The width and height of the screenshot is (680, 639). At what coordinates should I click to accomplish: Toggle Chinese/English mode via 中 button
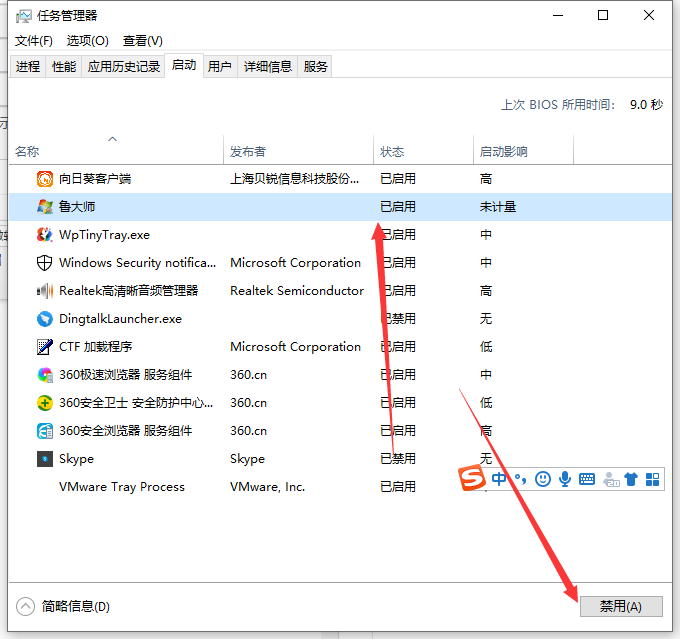coord(499,479)
